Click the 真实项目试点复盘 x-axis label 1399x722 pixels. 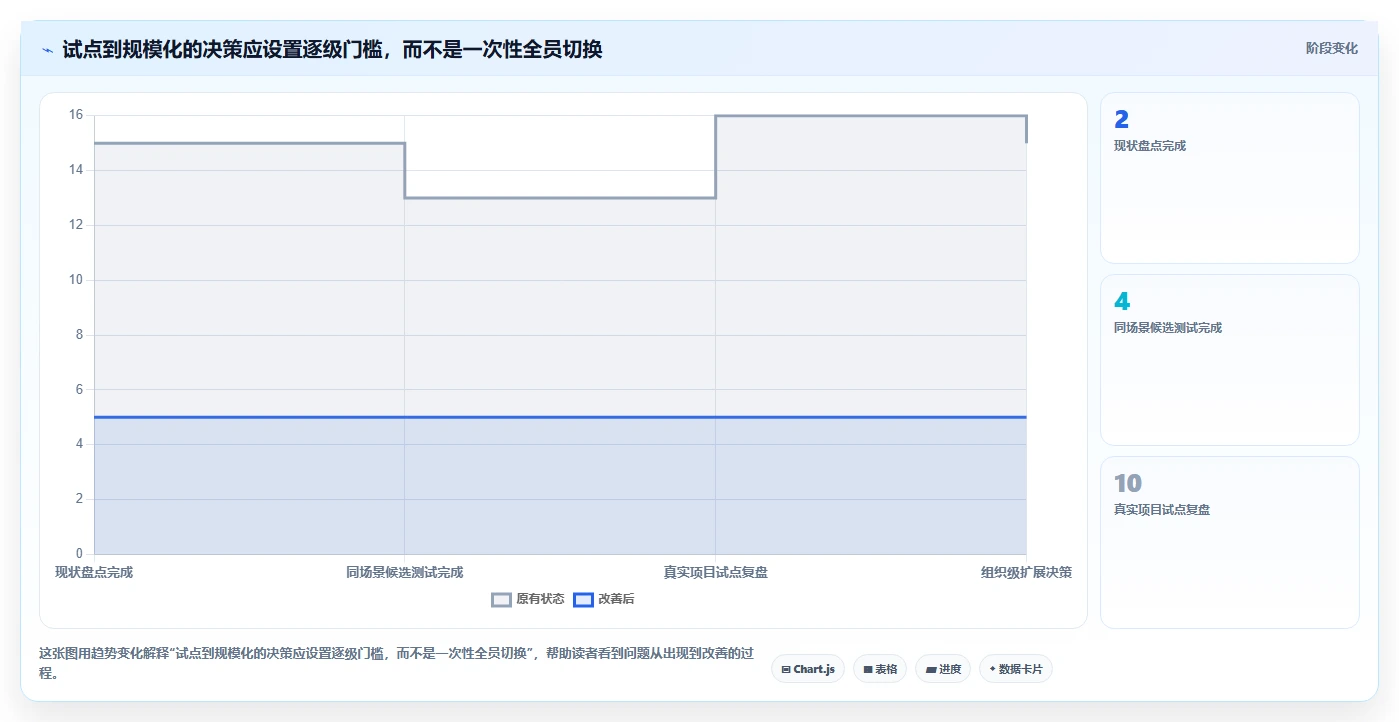point(716,572)
